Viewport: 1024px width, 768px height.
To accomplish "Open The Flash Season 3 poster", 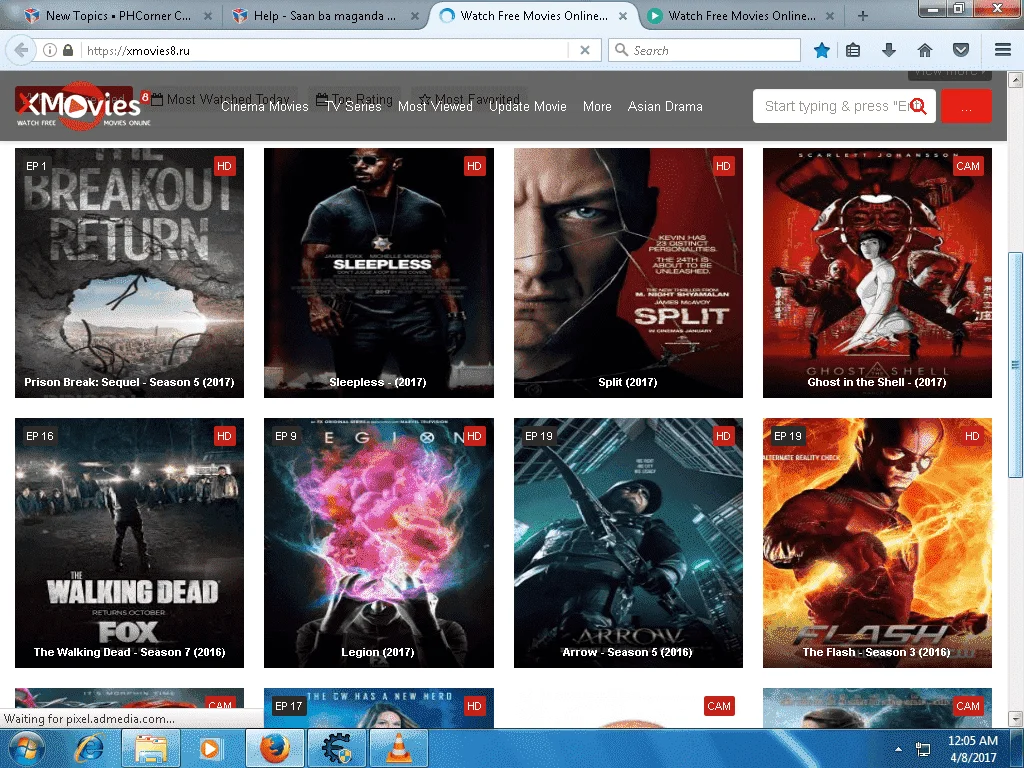I will tap(877, 543).
